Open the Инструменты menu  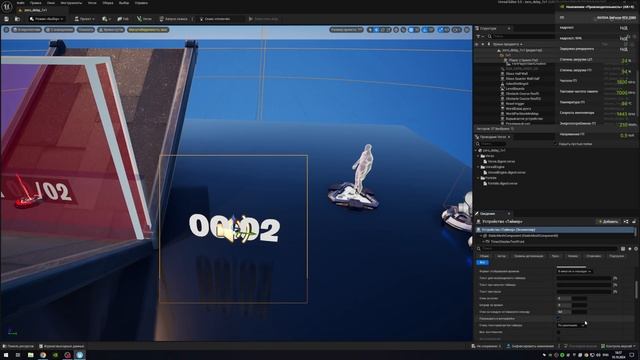[71, 3]
